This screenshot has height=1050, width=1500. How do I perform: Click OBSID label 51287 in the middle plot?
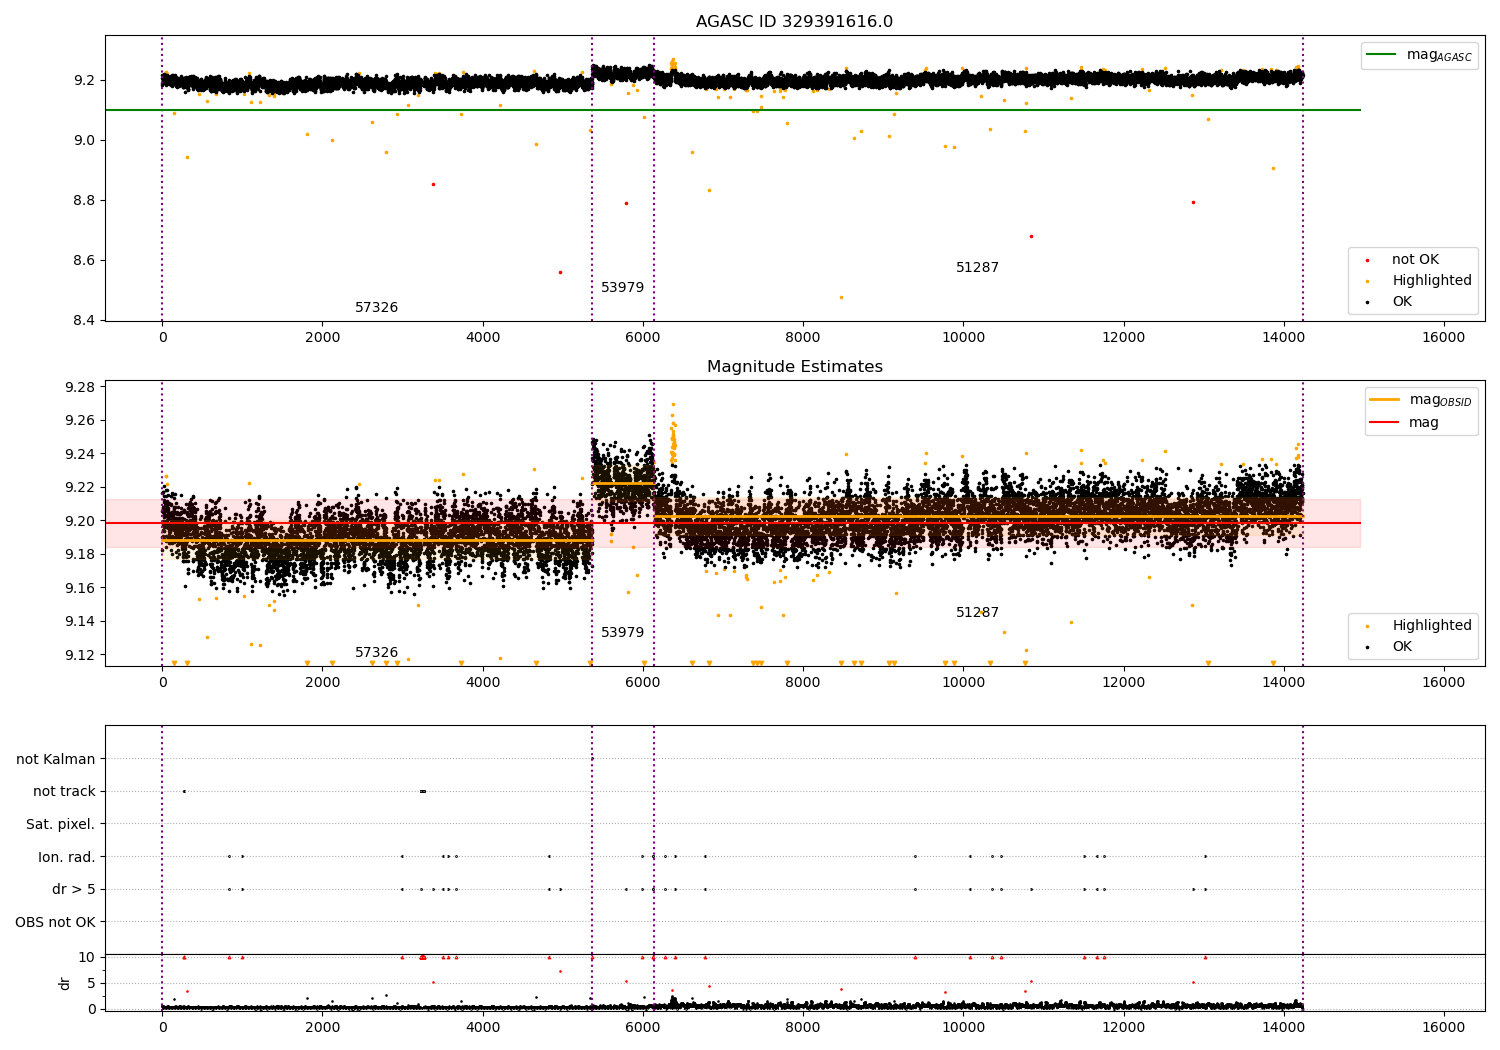click(x=977, y=613)
